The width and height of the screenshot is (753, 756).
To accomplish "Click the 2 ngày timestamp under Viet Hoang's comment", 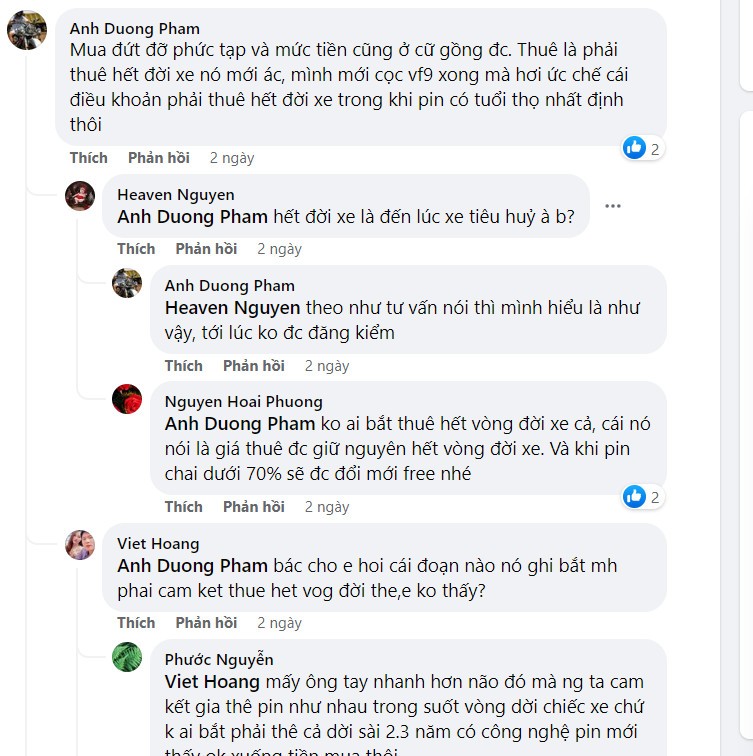I will coord(279,623).
